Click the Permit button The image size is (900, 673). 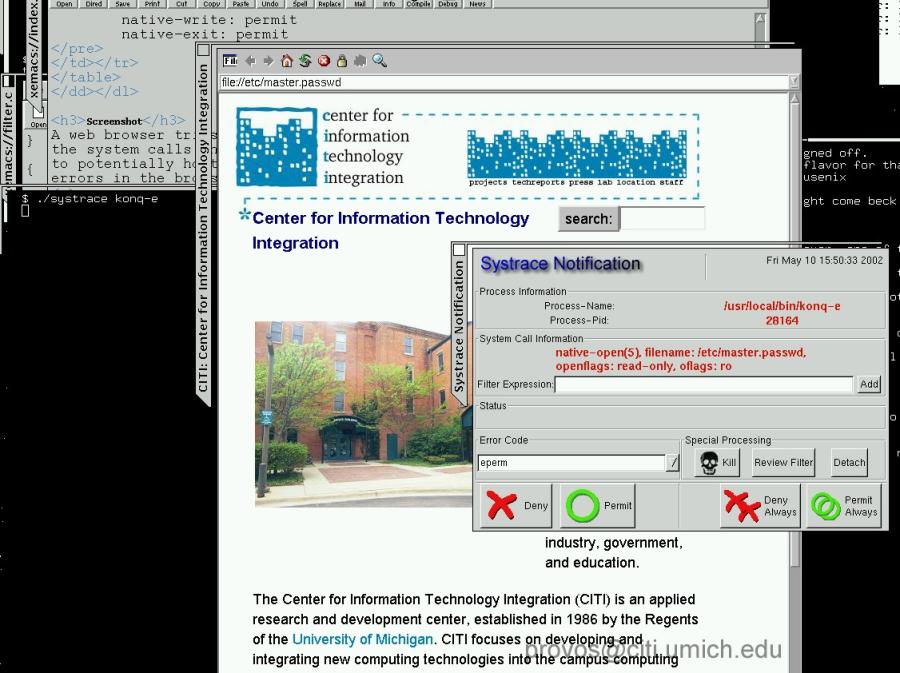[x=598, y=506]
